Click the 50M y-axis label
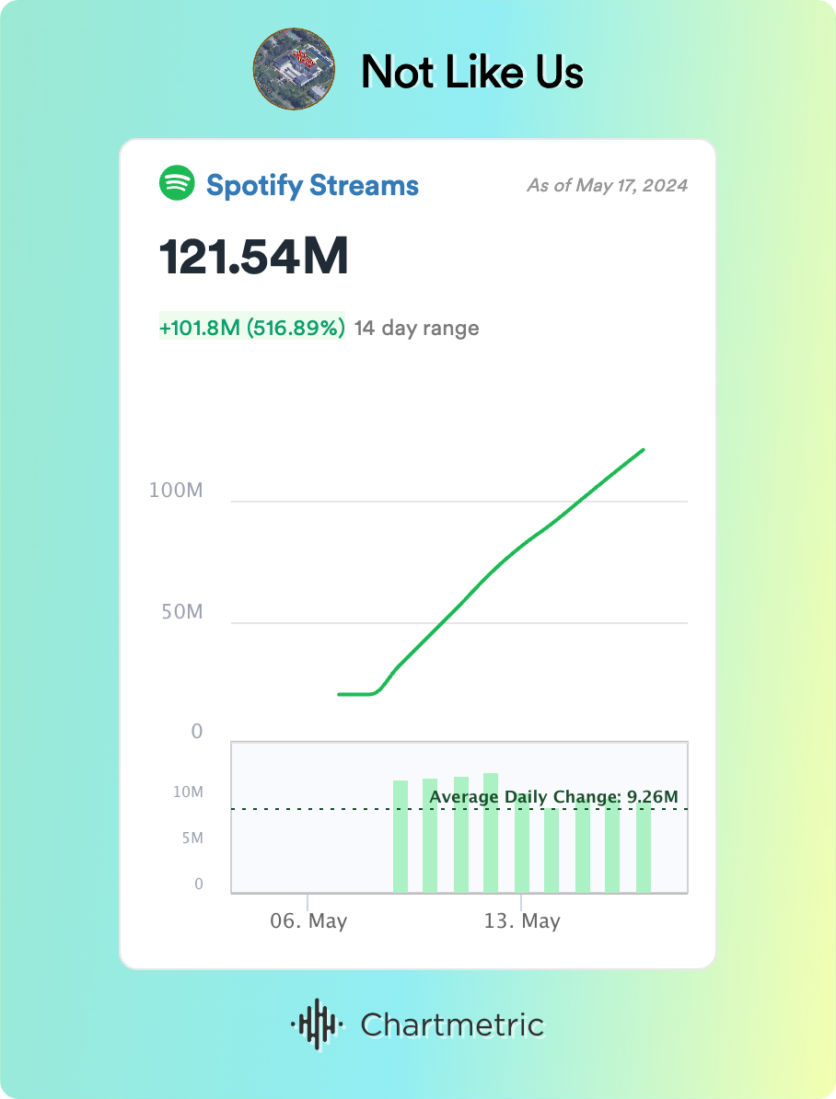This screenshot has width=836, height=1099. (x=182, y=612)
